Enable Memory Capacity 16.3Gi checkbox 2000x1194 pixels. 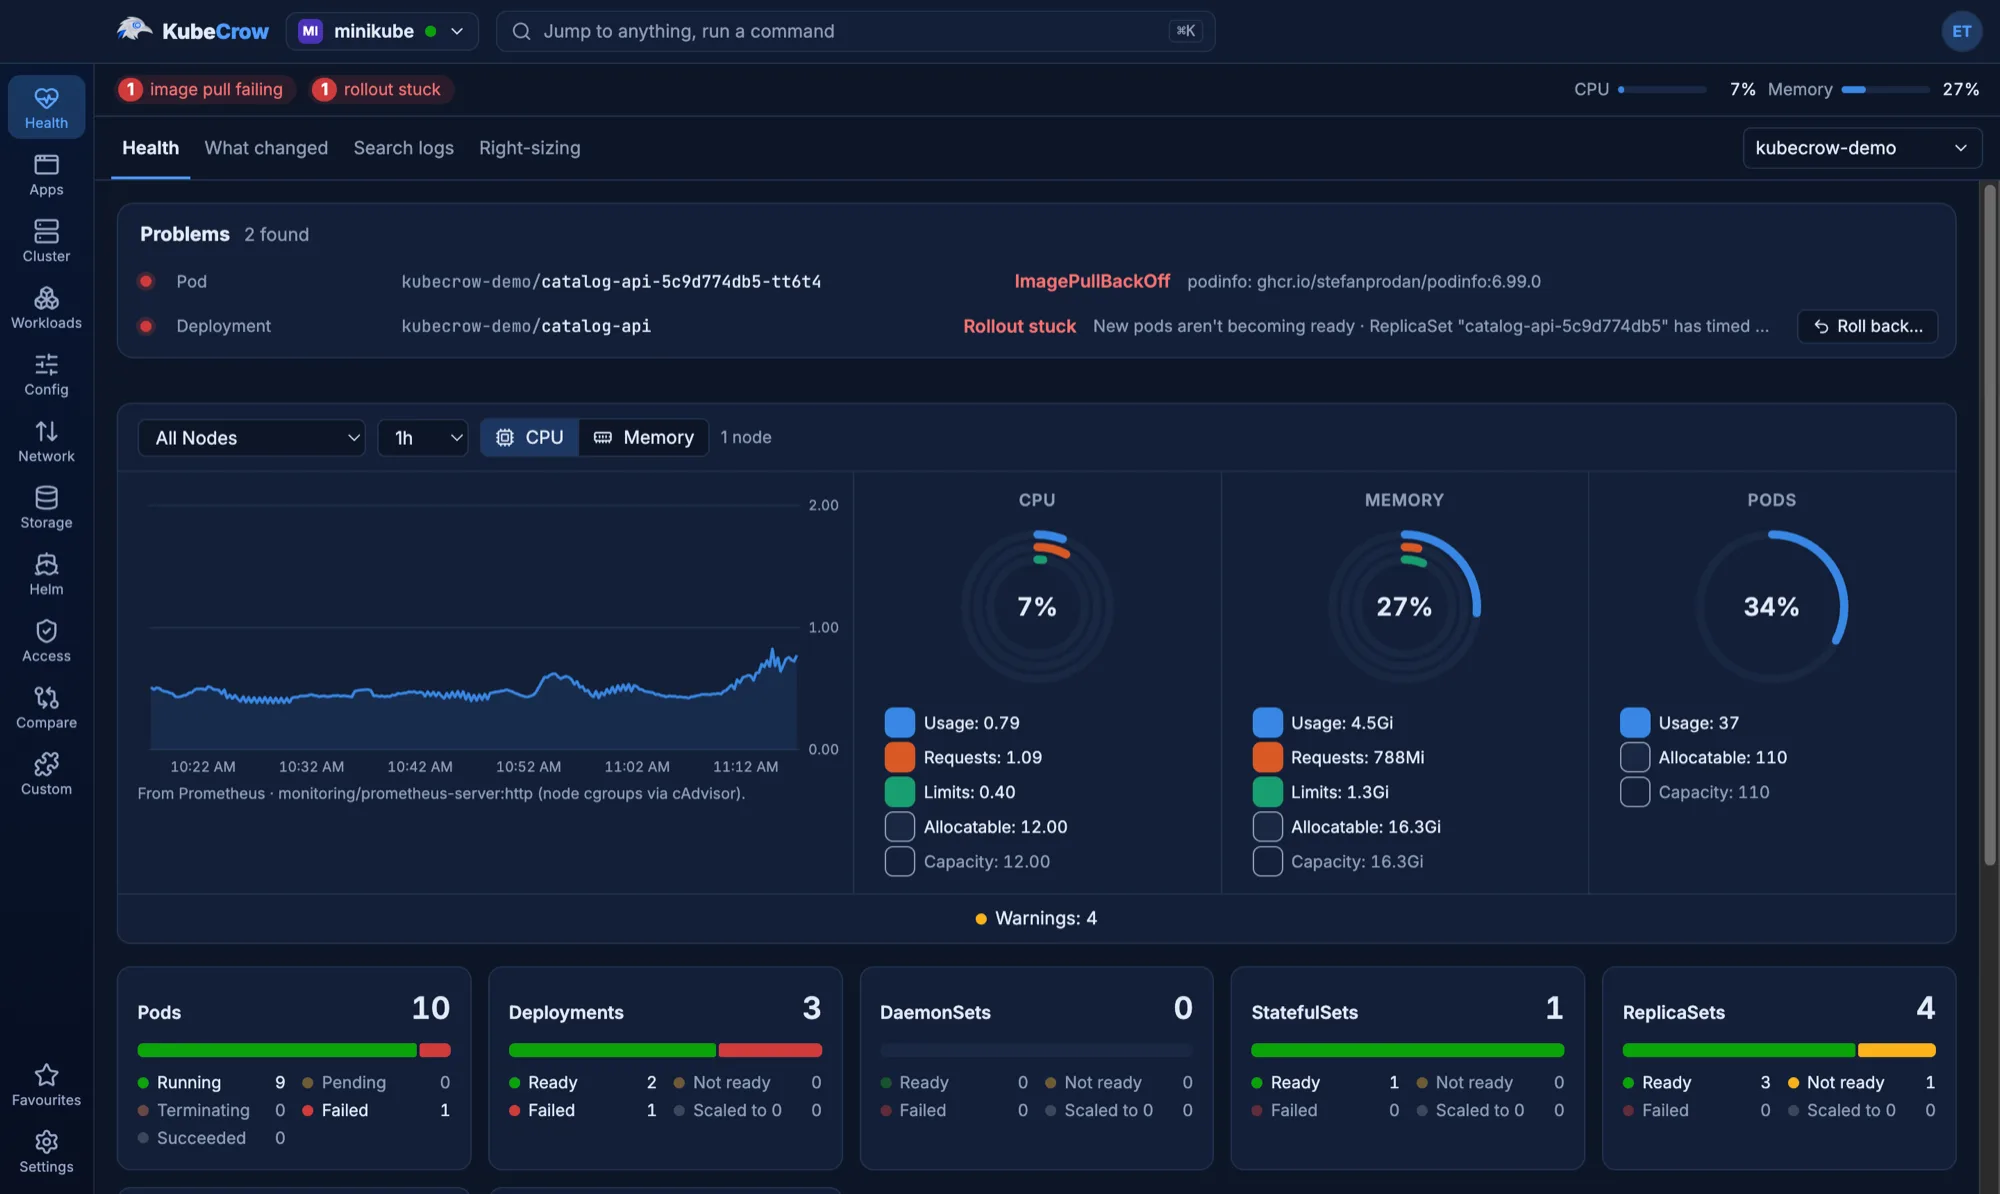1267,861
